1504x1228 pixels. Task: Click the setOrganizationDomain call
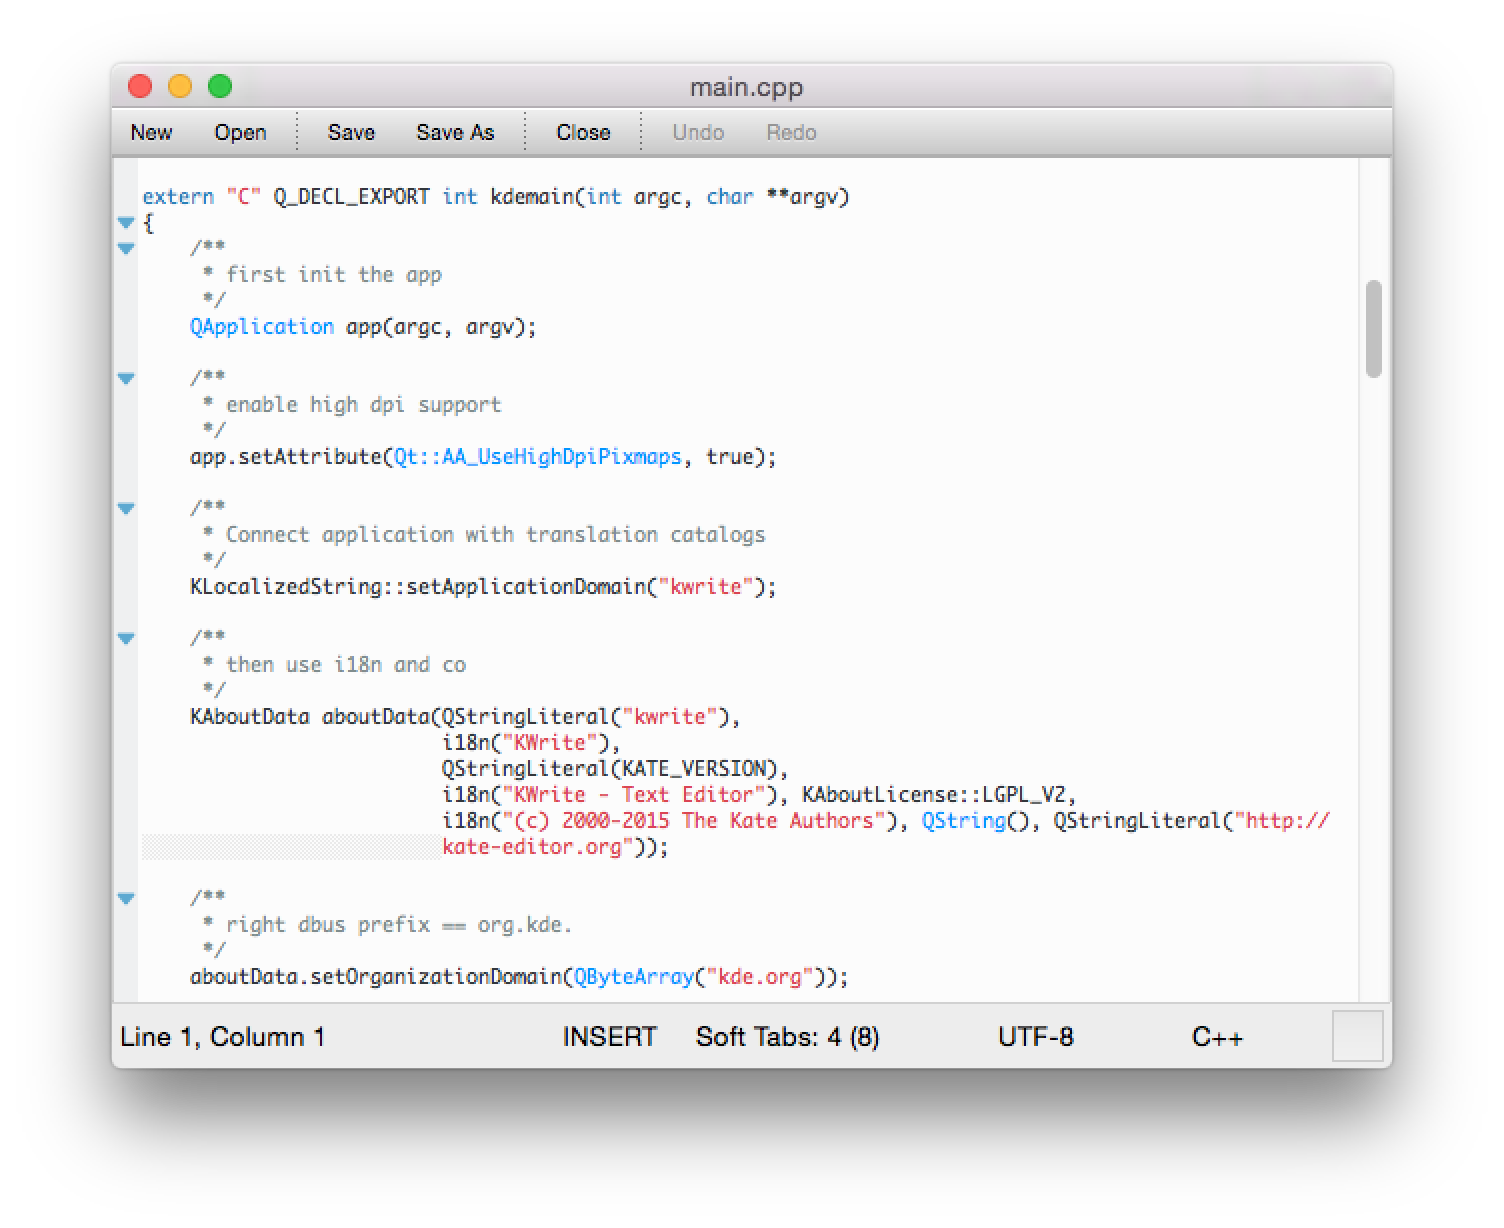[x=436, y=977]
